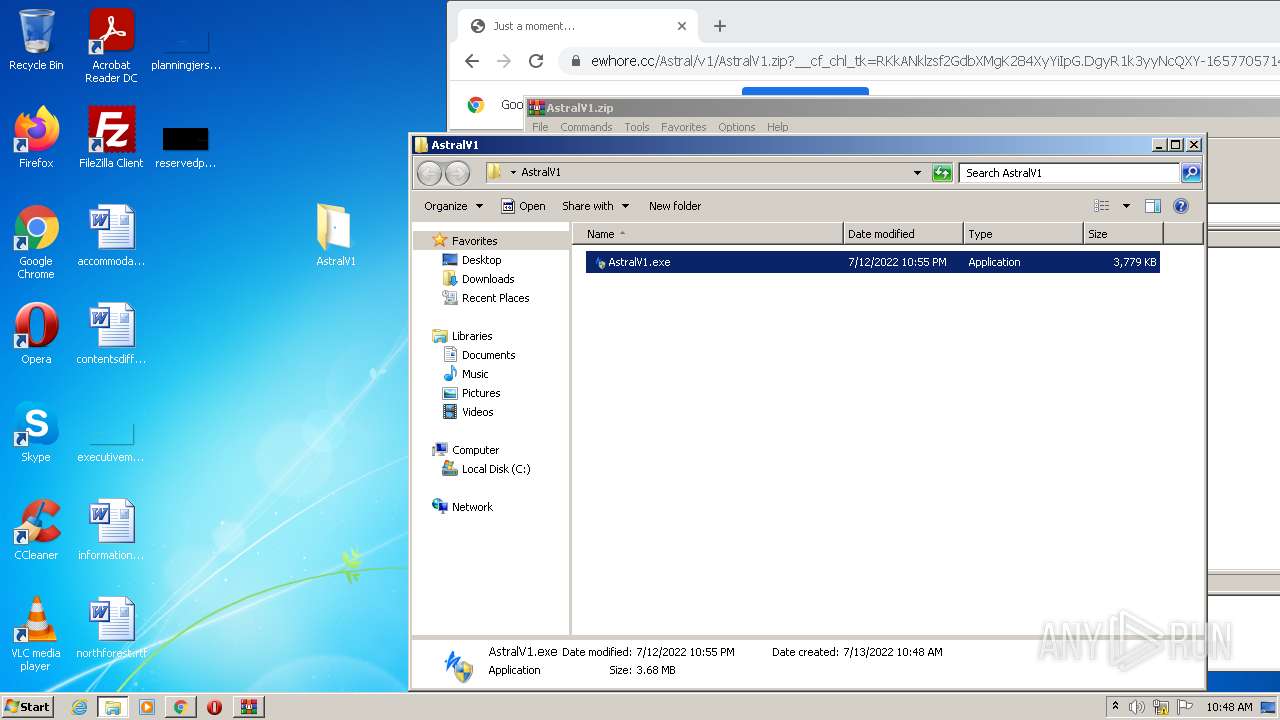Sort by the Type column header
This screenshot has width=1280, height=720.
1023,234
